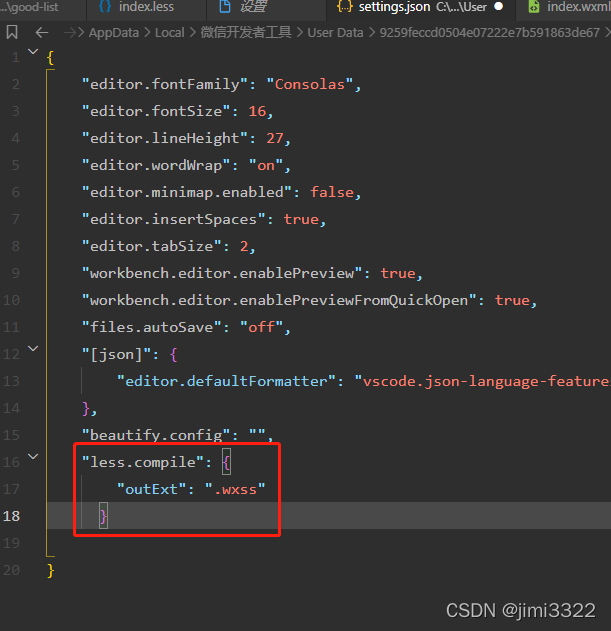Click the "[json]" key

[x=116, y=355]
